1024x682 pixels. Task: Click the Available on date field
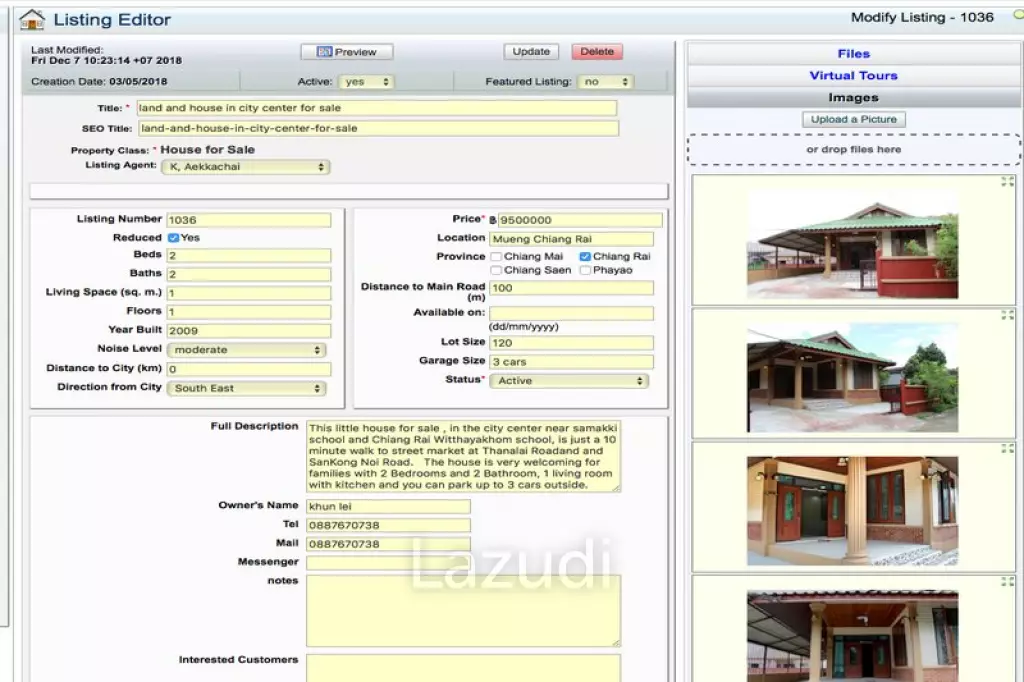(x=571, y=314)
